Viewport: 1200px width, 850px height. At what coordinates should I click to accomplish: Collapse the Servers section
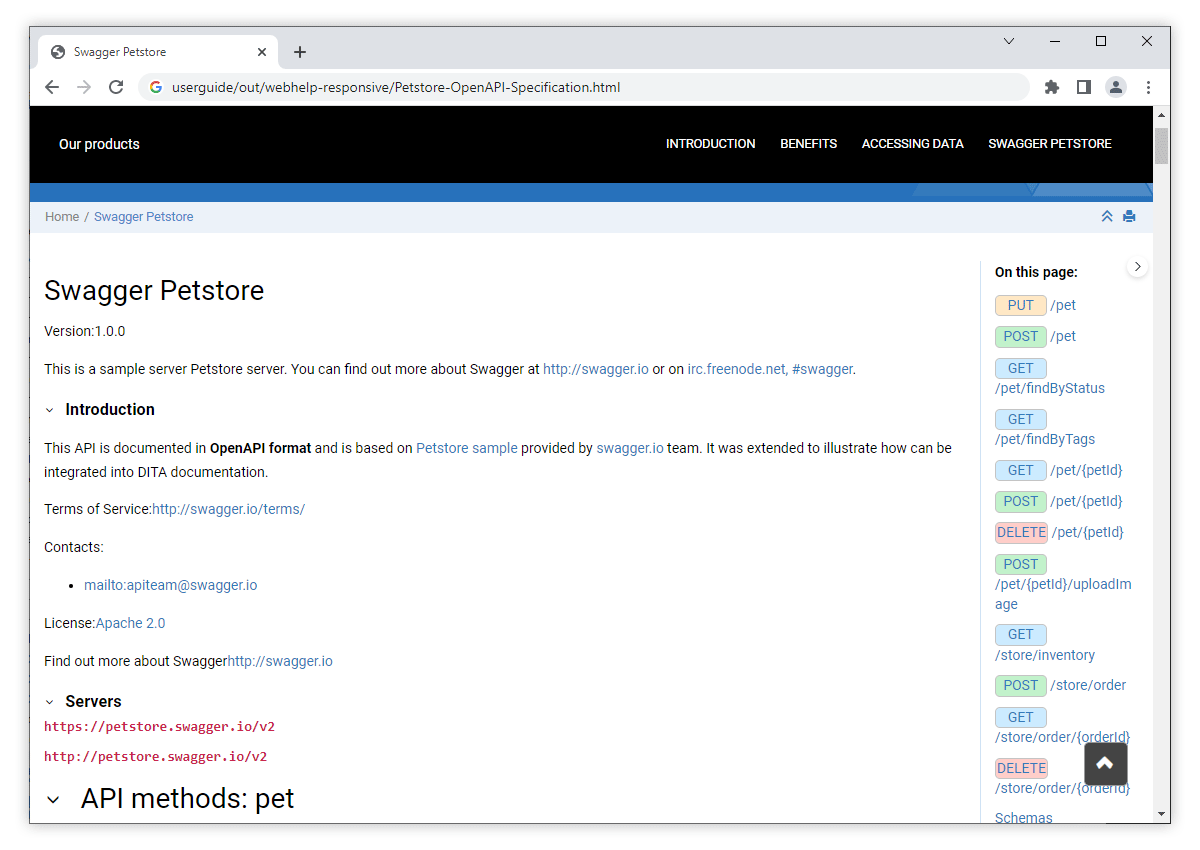[50, 702]
